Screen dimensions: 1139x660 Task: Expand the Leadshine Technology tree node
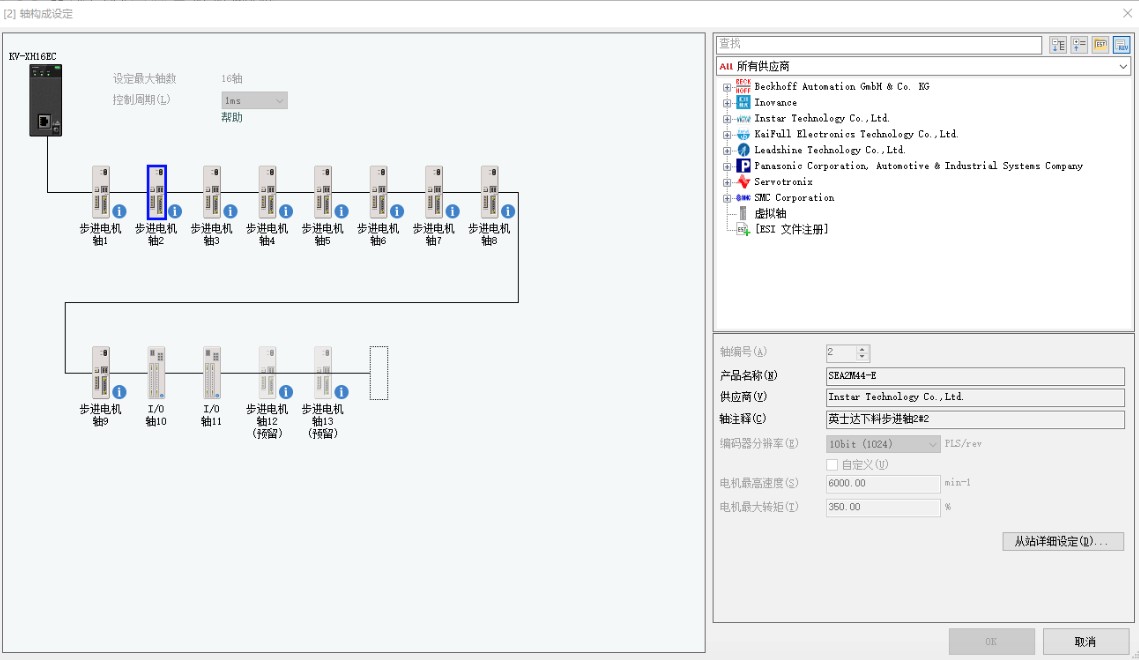[728, 150]
